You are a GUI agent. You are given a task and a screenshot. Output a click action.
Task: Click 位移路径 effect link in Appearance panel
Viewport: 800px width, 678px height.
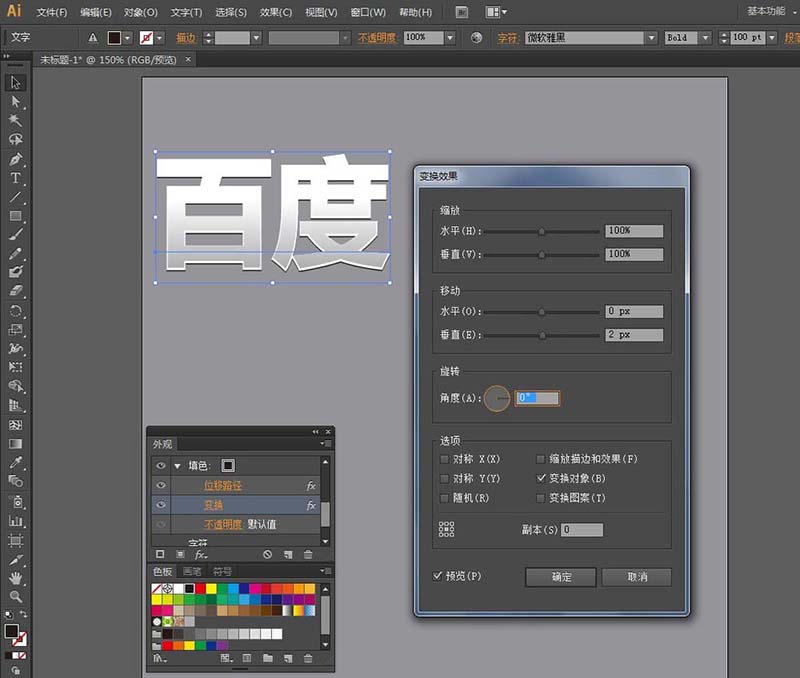pyautogui.click(x=223, y=485)
